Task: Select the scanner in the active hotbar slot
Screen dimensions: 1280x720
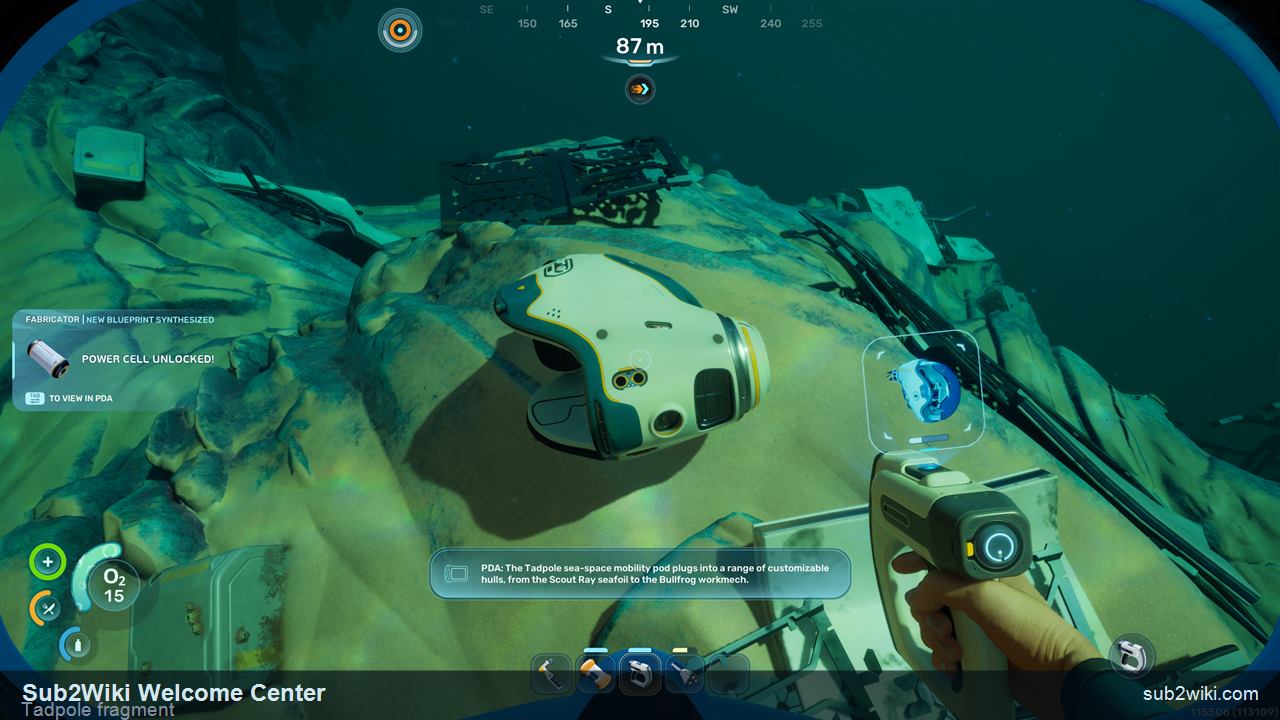Action: click(x=640, y=674)
